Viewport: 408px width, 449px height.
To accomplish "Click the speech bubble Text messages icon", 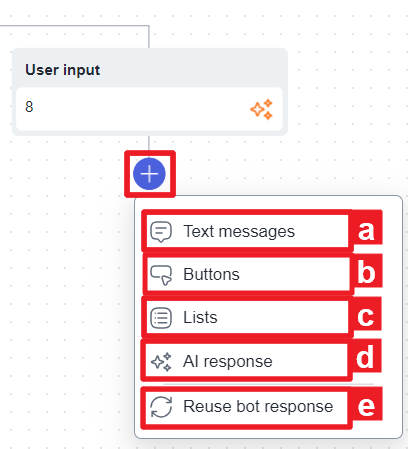I will [161, 232].
